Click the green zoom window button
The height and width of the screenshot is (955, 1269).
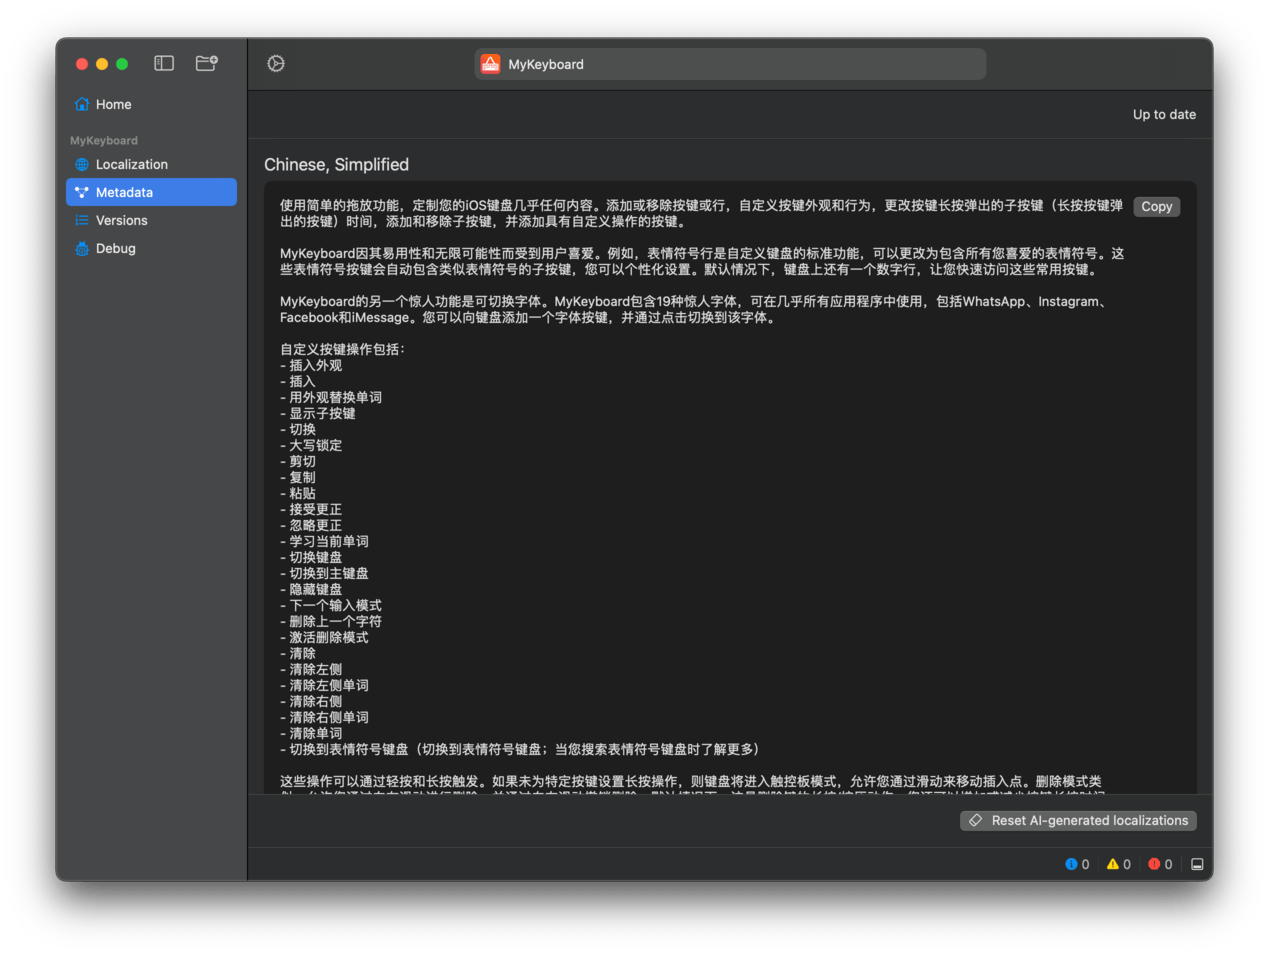122,64
